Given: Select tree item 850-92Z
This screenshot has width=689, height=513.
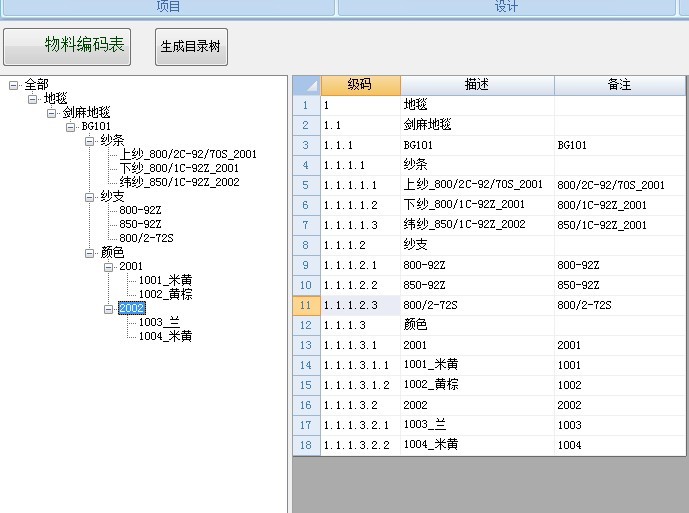Looking at the screenshot, I should (x=141, y=225).
